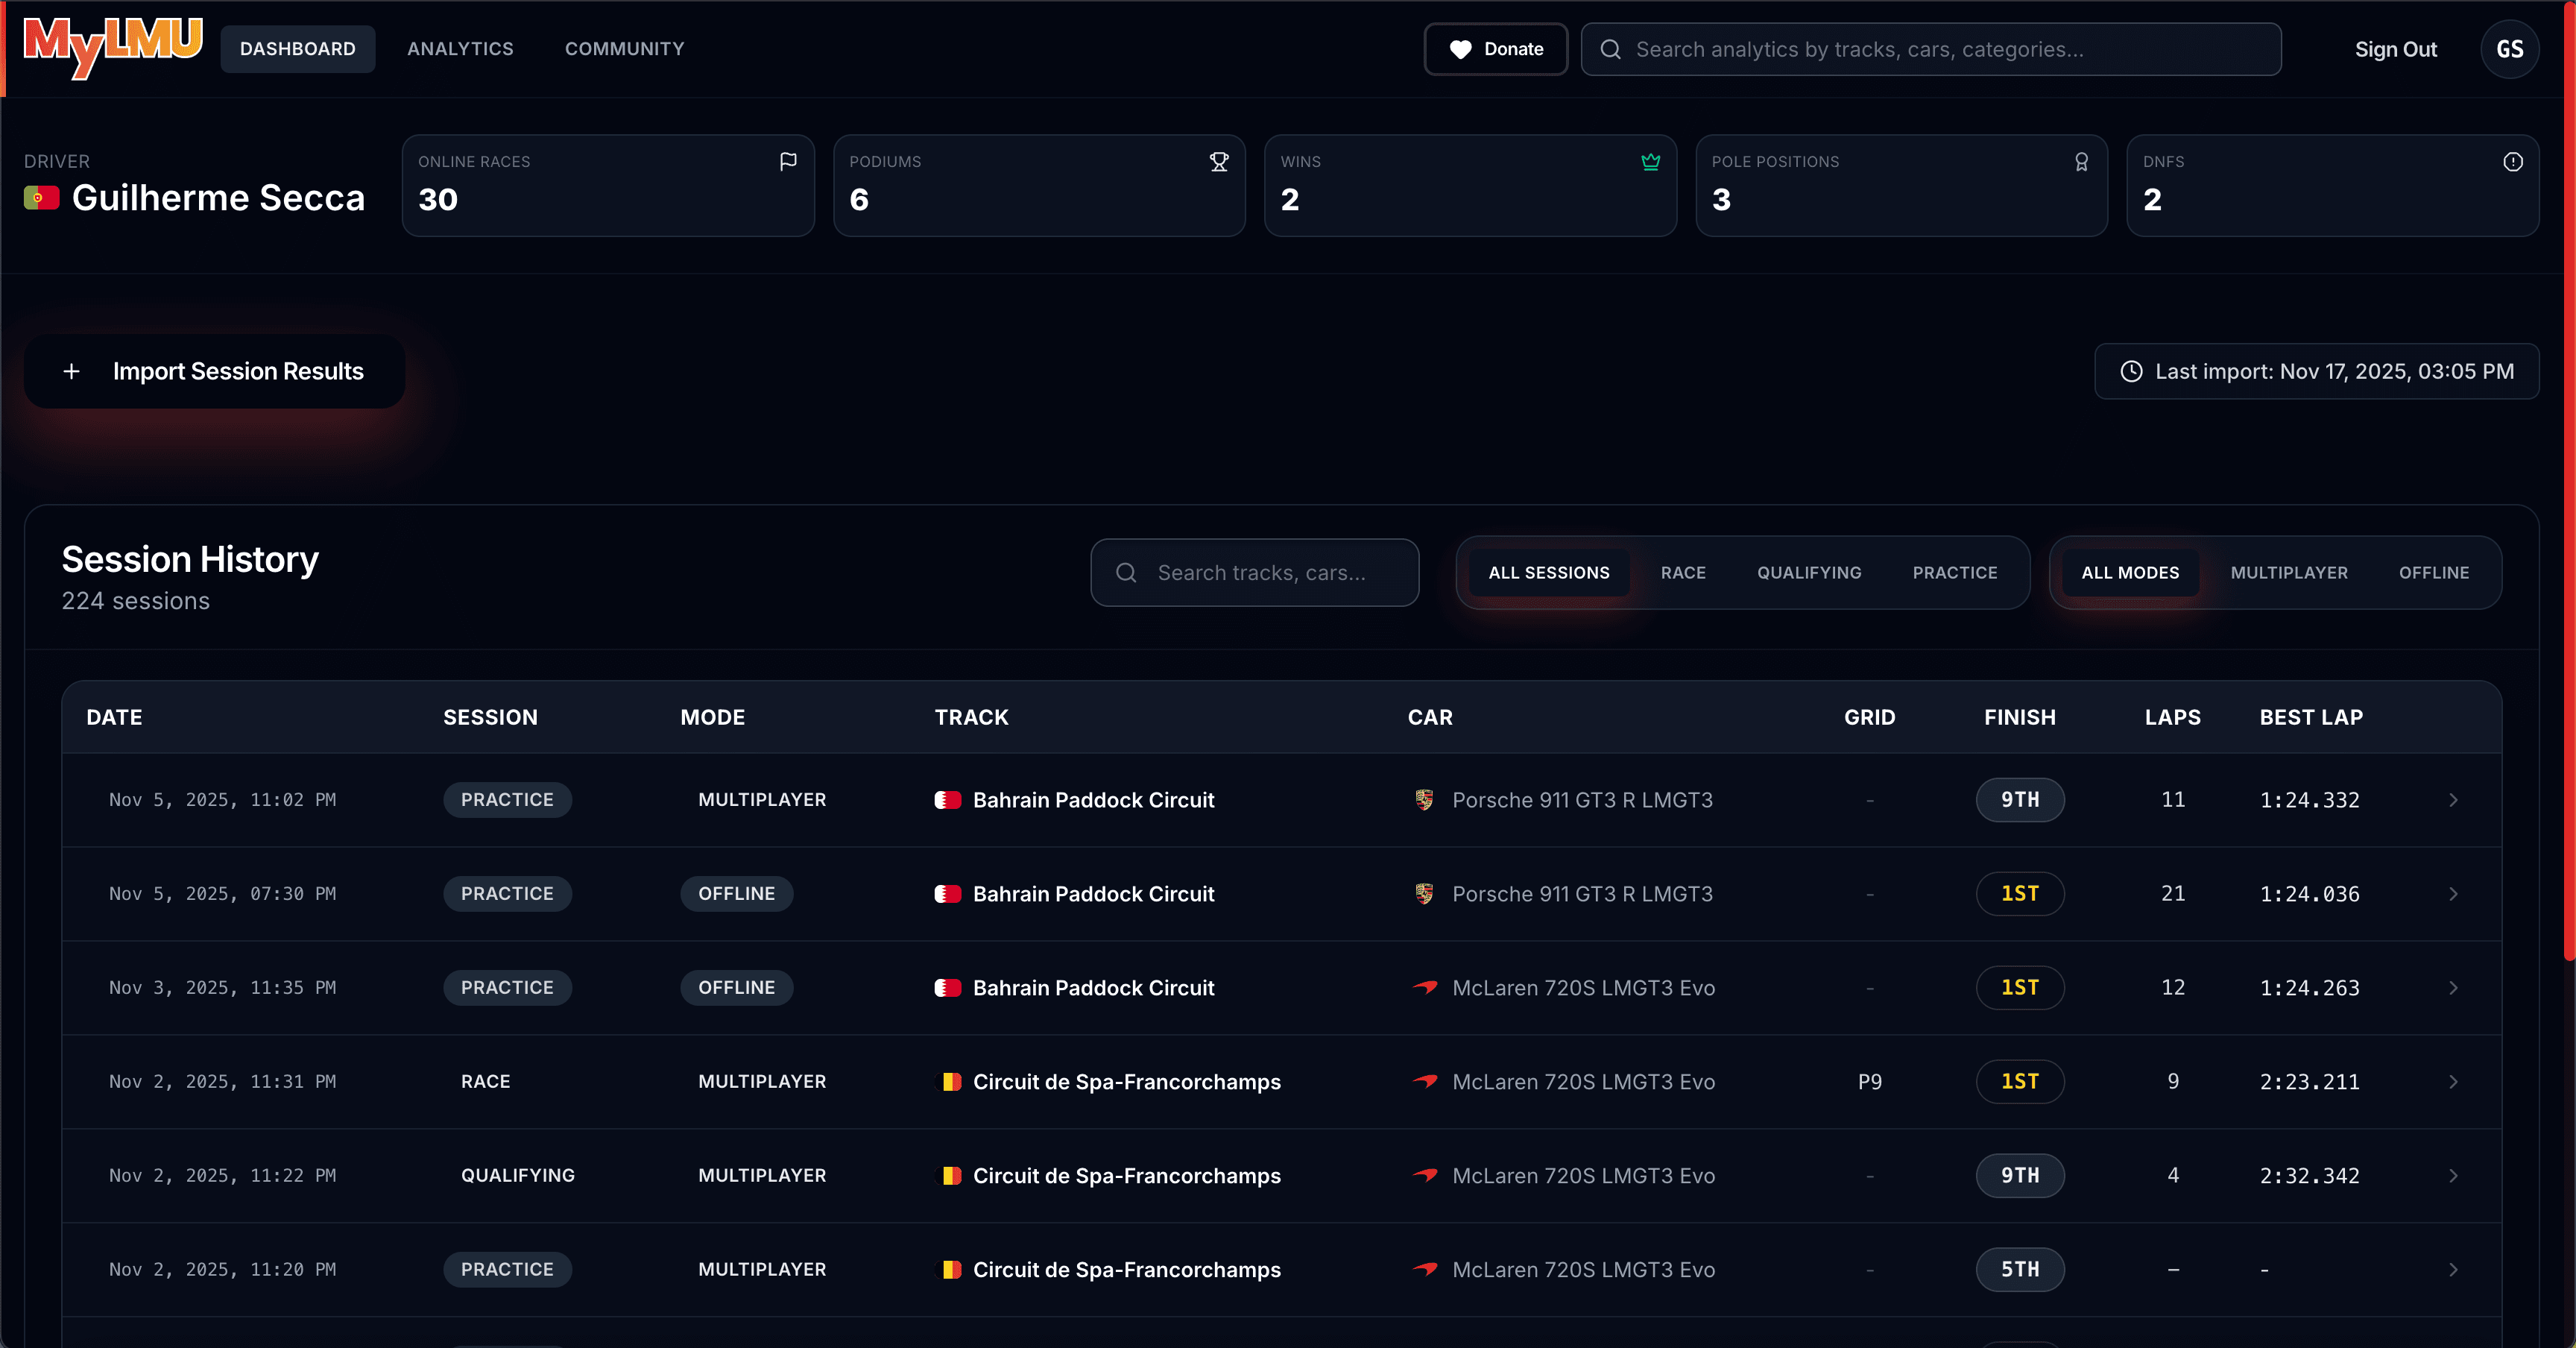Expand the Nov 5 offline practice session row
This screenshot has height=1348, width=2576.
(x=2454, y=894)
